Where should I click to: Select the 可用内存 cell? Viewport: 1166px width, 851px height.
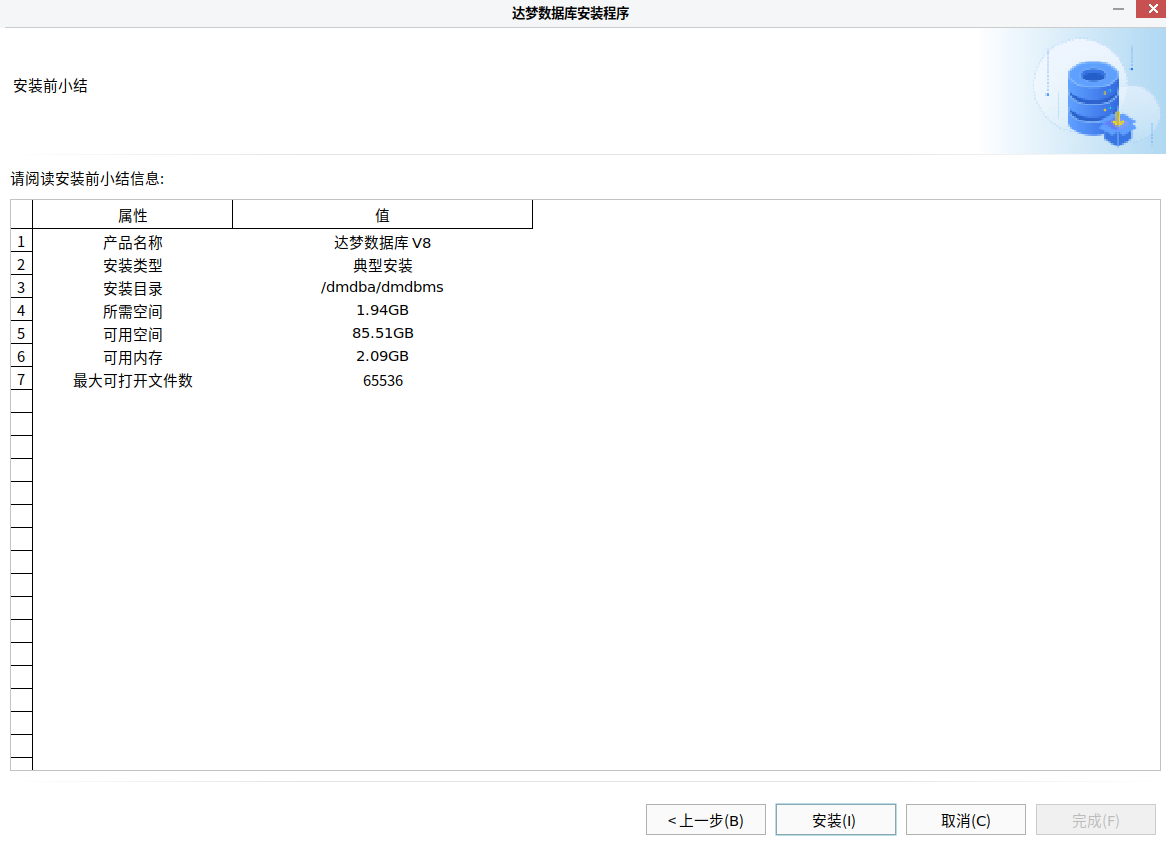click(132, 358)
